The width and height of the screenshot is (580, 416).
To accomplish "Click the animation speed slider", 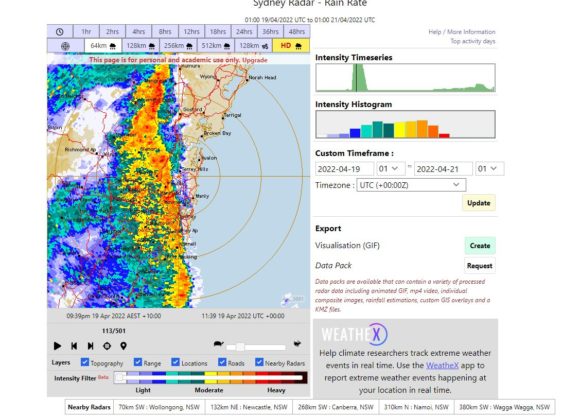I will pyautogui.click(x=256, y=347).
